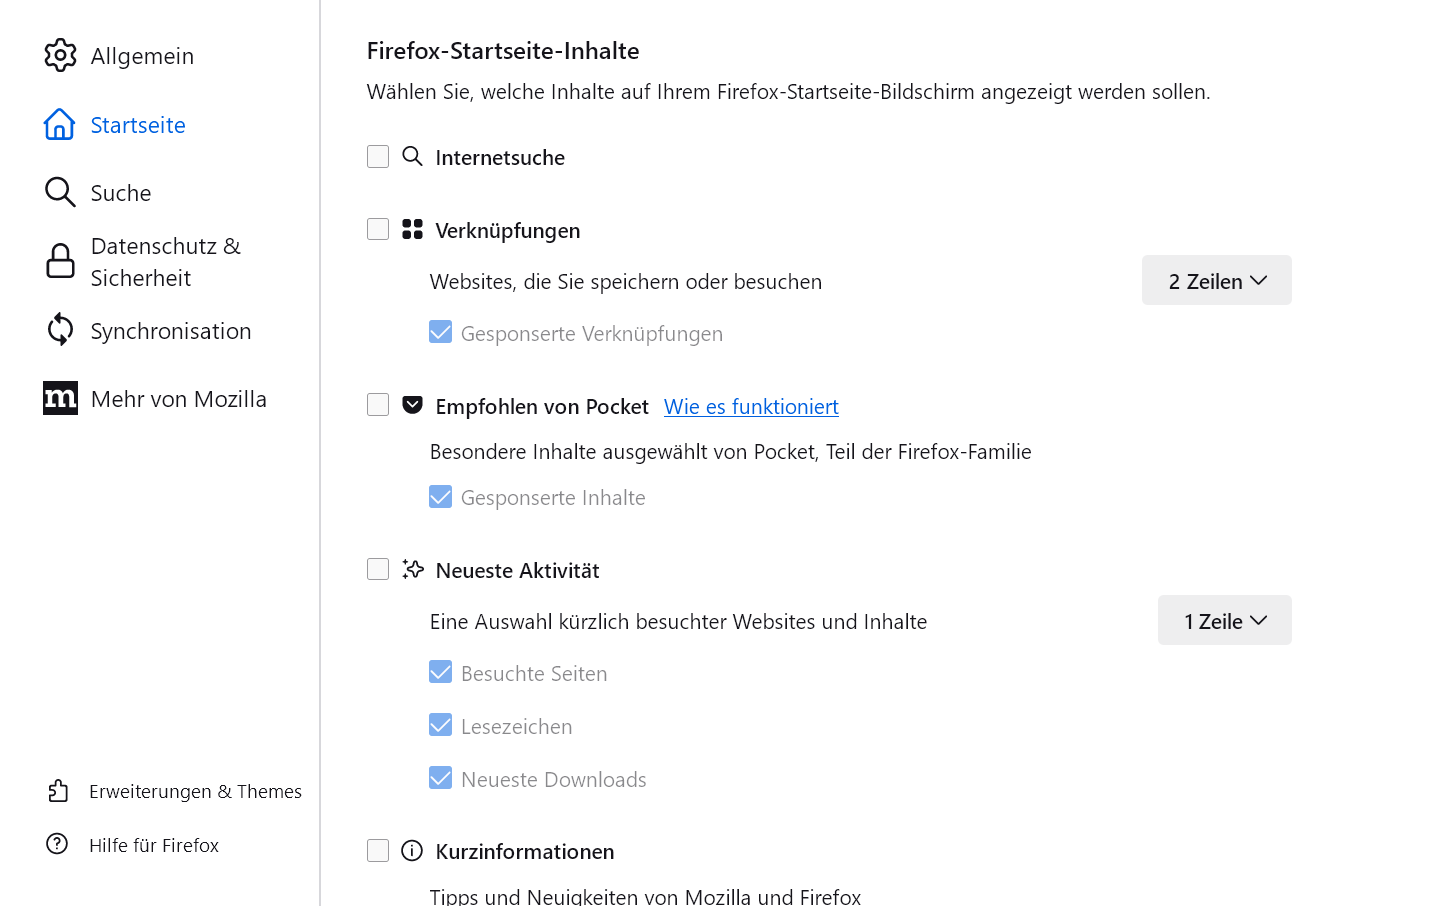Uncheck the Gesponserte Verknüpfungen checkbox
This screenshot has height=906, width=1445.
441,333
